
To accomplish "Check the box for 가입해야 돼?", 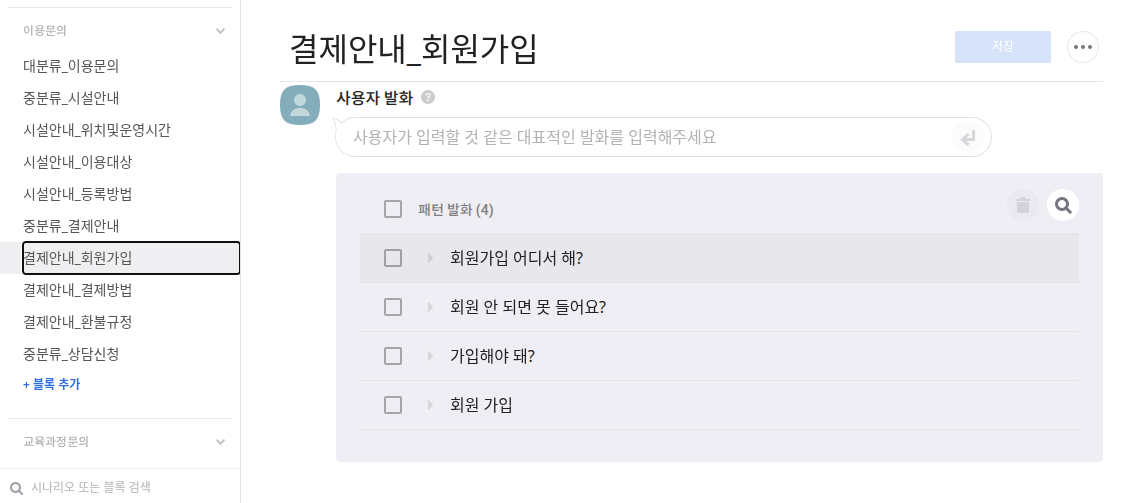I will coord(393,356).
